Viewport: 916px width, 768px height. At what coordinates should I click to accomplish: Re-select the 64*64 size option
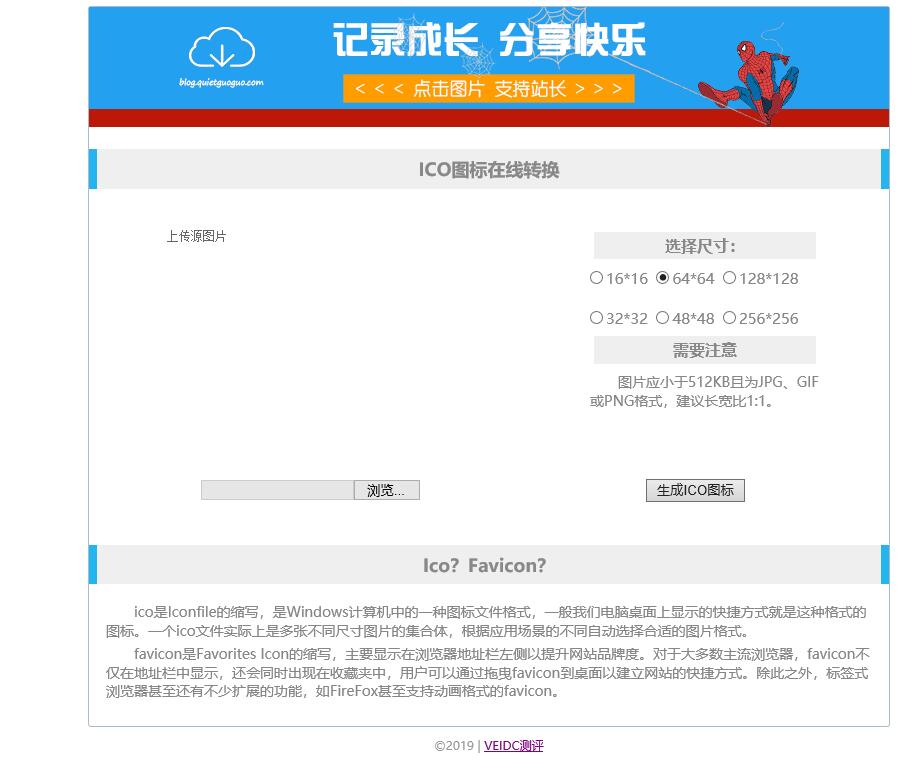pos(662,278)
